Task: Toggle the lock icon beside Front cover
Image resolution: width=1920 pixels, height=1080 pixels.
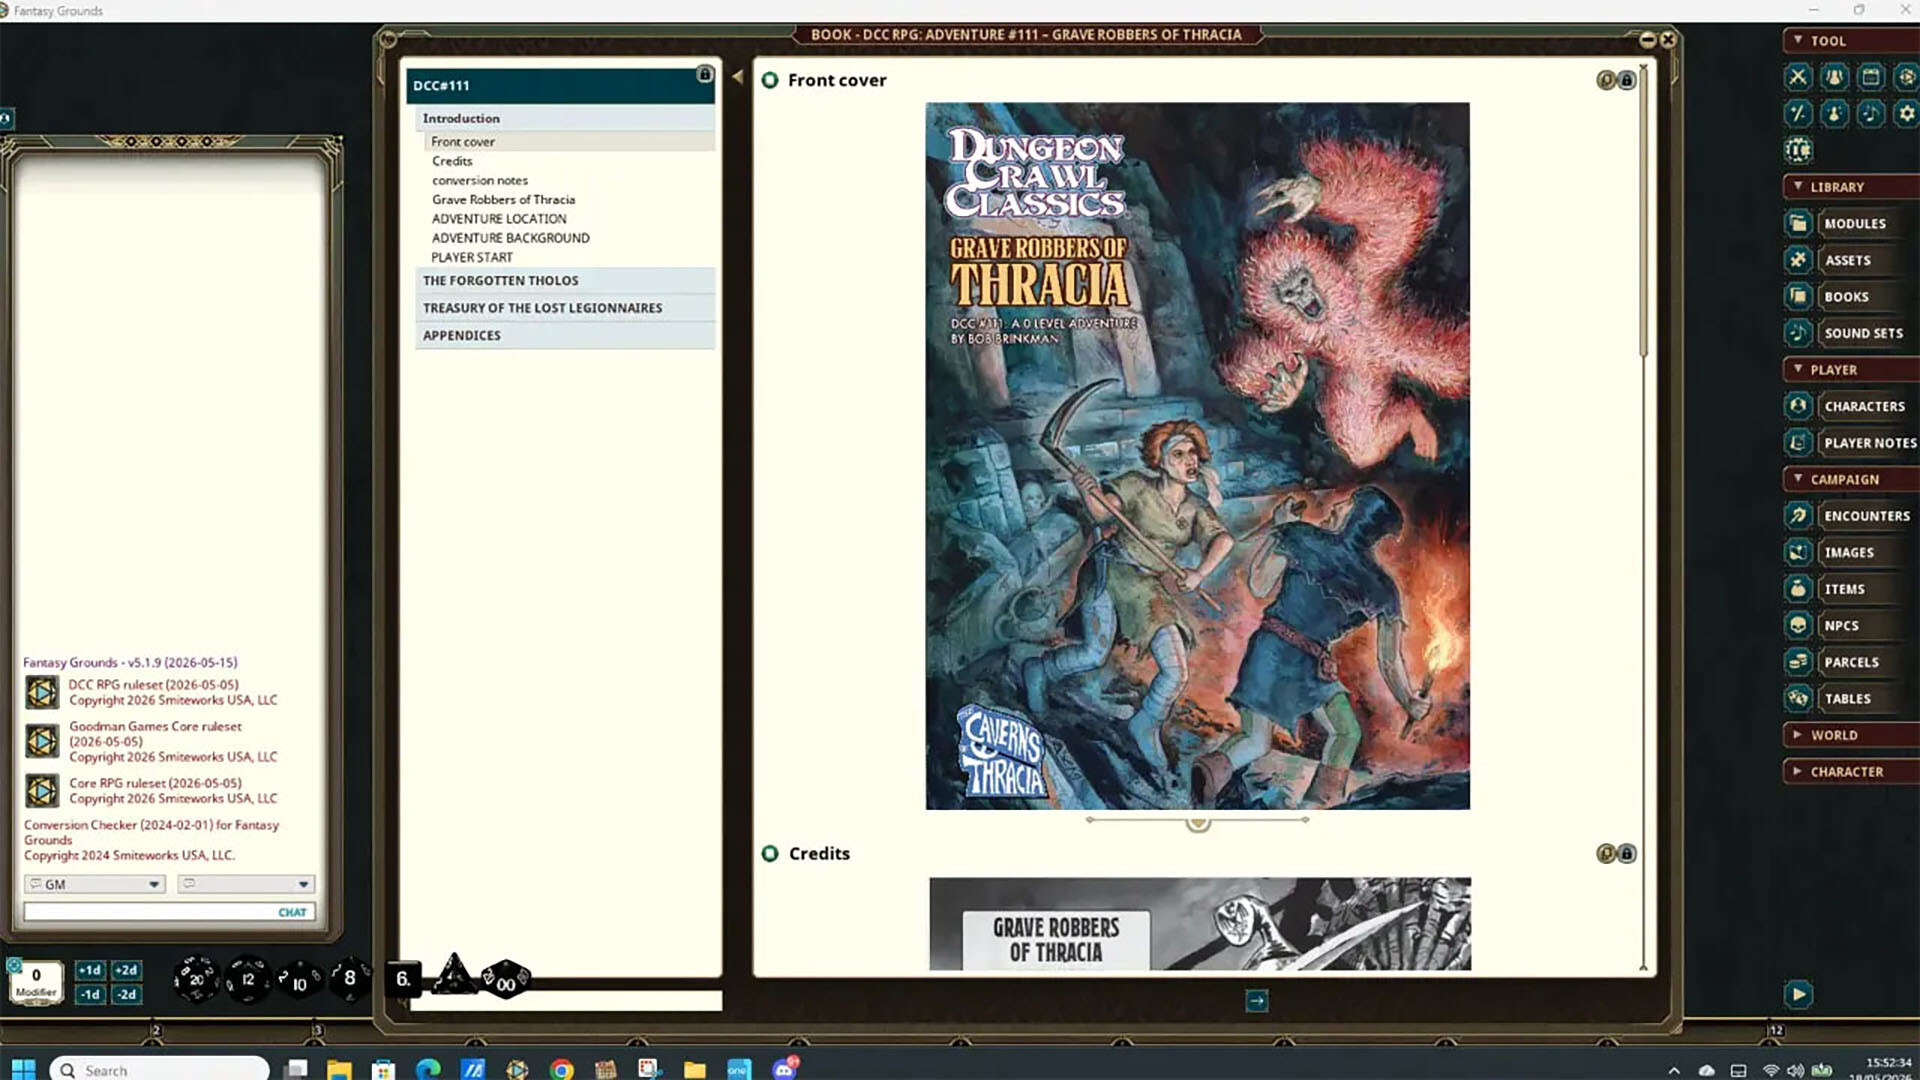Action: [1627, 80]
